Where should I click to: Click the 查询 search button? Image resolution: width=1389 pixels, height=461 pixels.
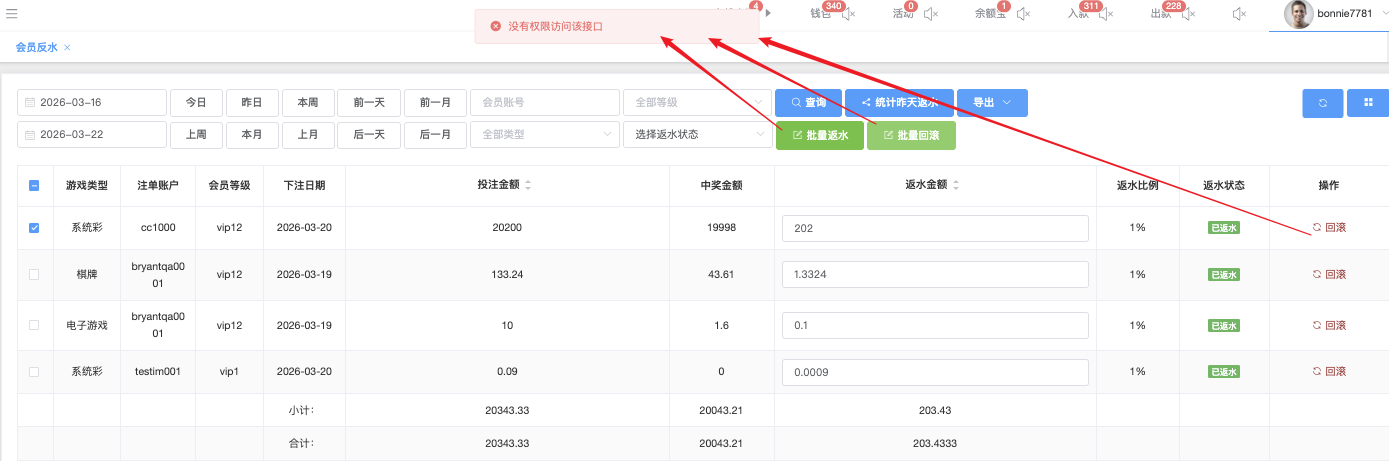pos(808,103)
